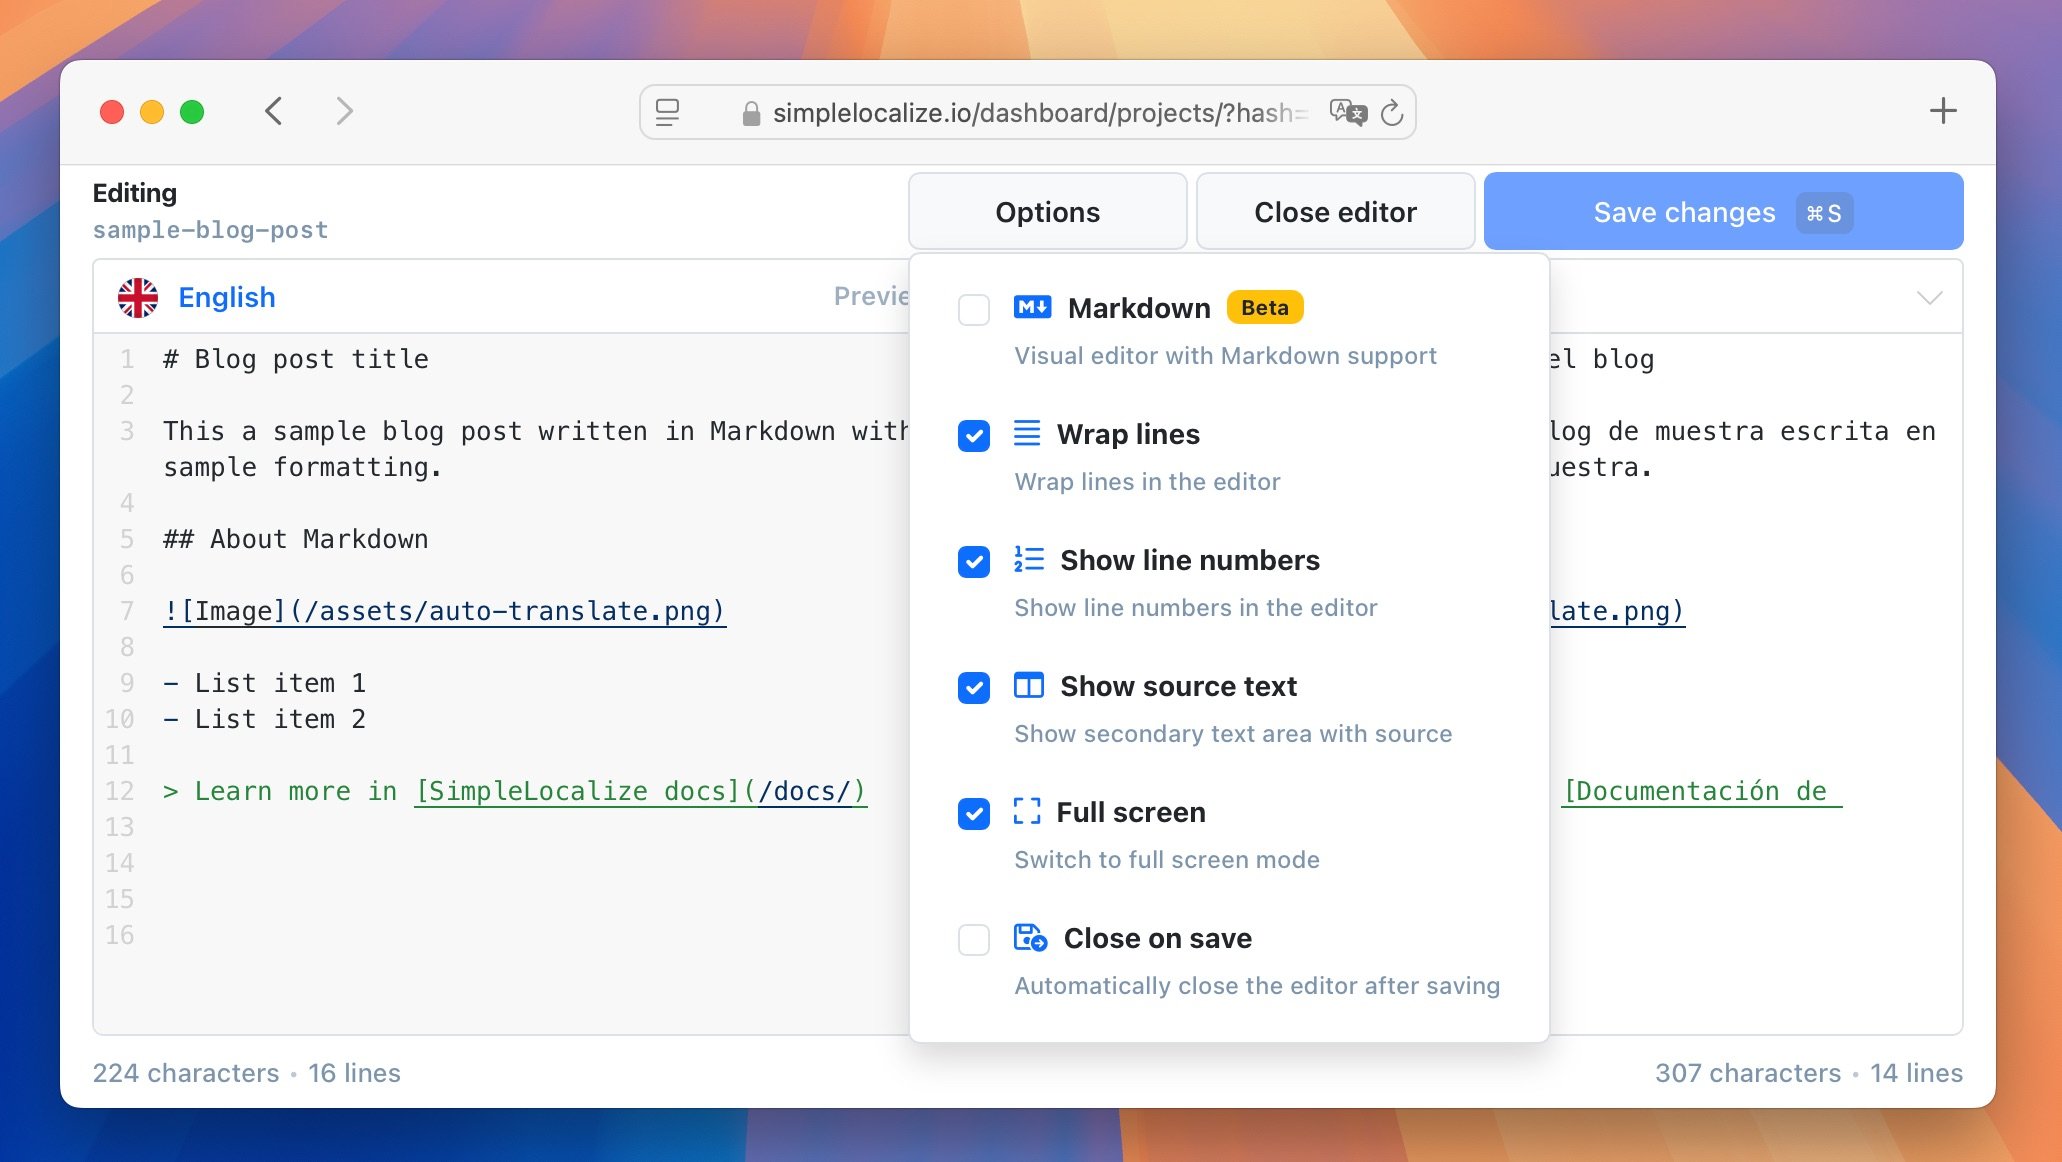This screenshot has height=1162, width=2062.
Task: Click the Preview label in English panel
Action: 871,296
